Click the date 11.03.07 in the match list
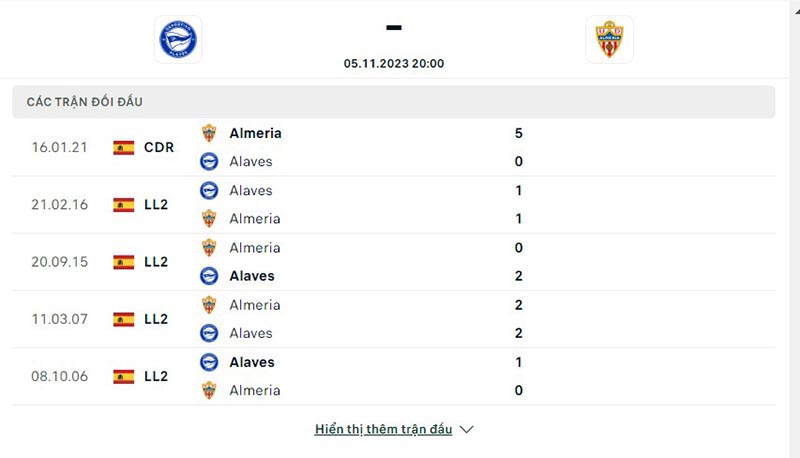The width and height of the screenshot is (800, 458). pos(60,319)
